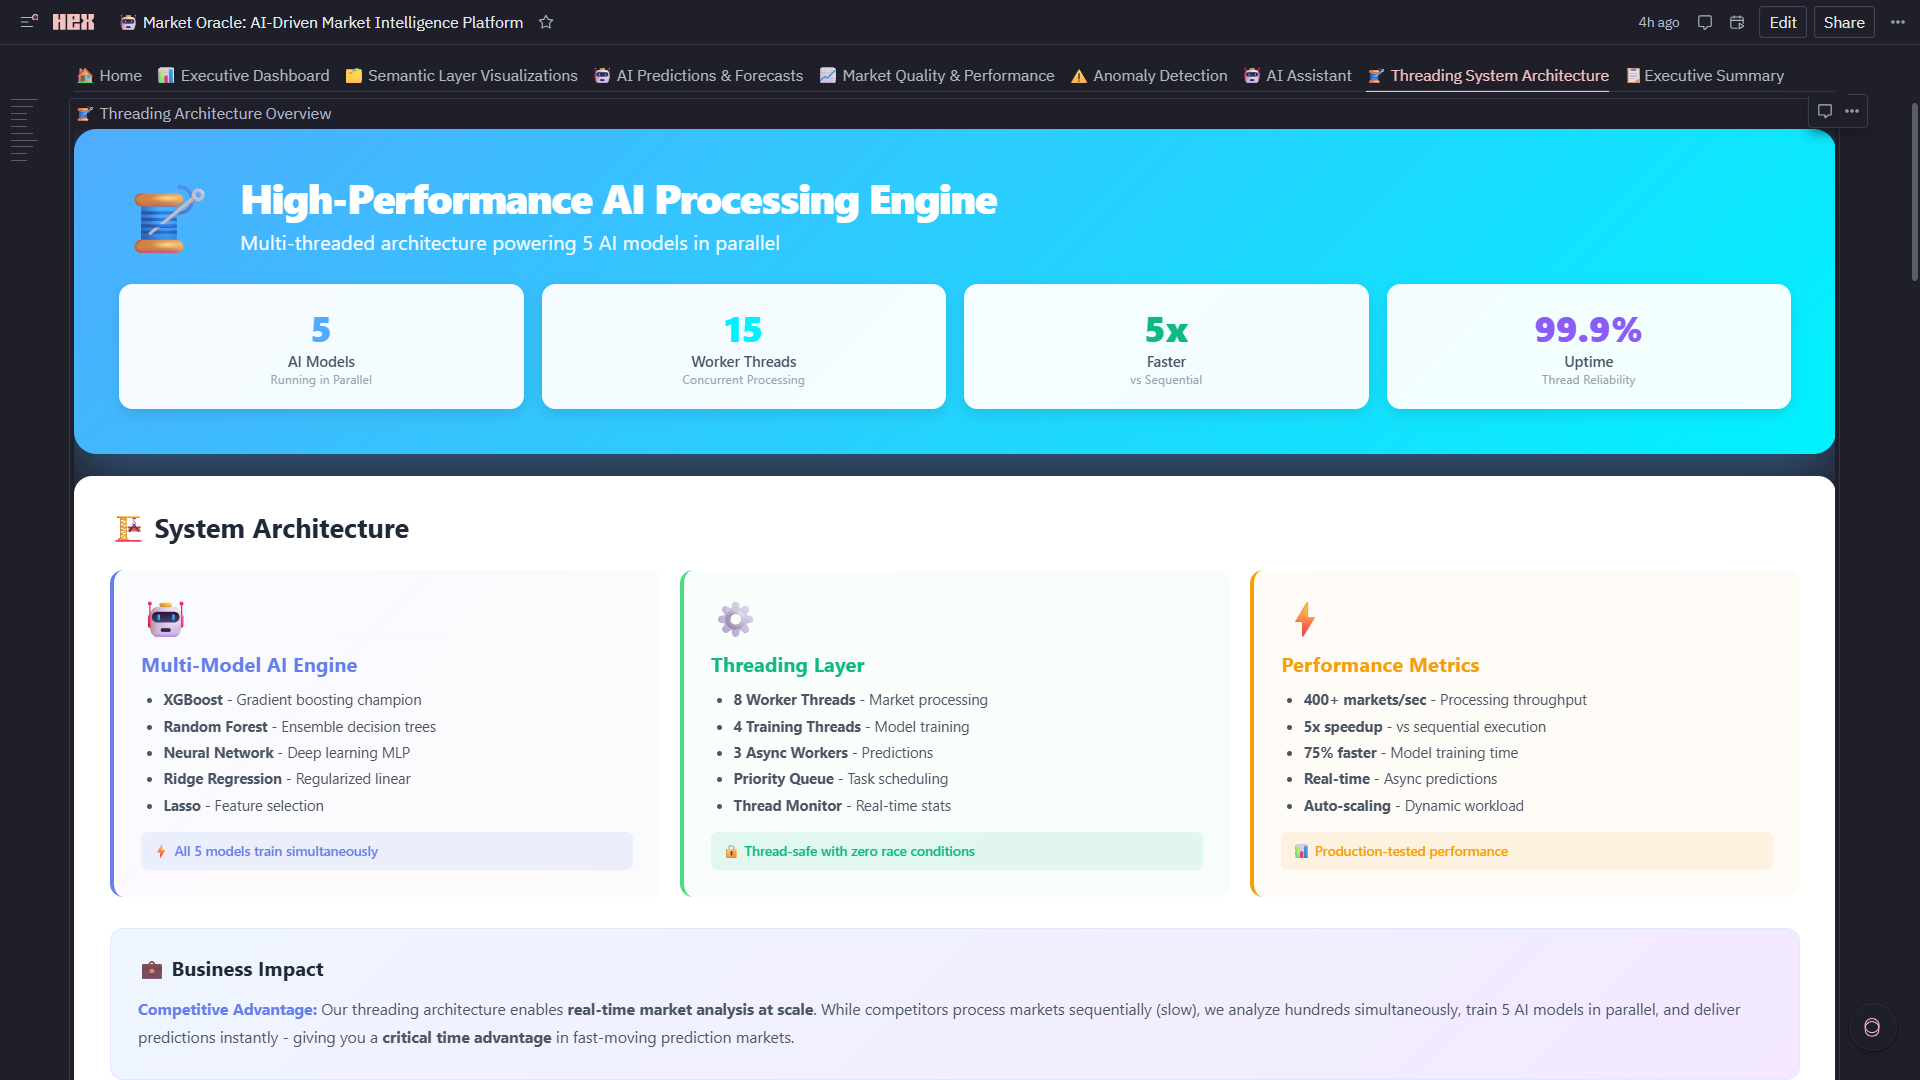Viewport: 1920px width, 1080px height.
Task: Click the Hex logo
Action: 73,22
